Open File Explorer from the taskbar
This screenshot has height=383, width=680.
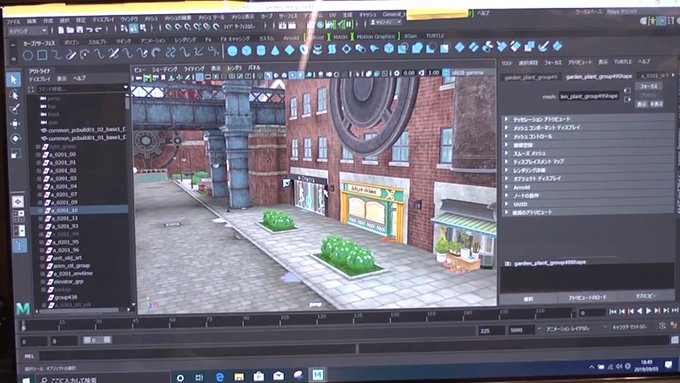239,377
